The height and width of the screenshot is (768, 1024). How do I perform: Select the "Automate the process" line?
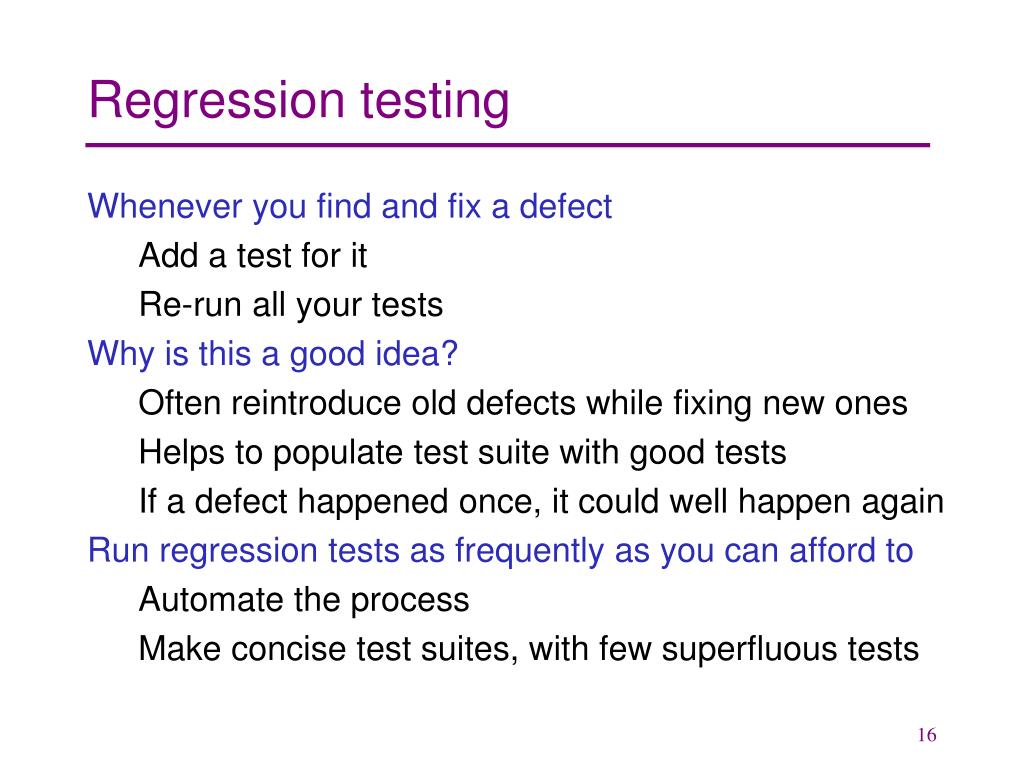pos(304,600)
